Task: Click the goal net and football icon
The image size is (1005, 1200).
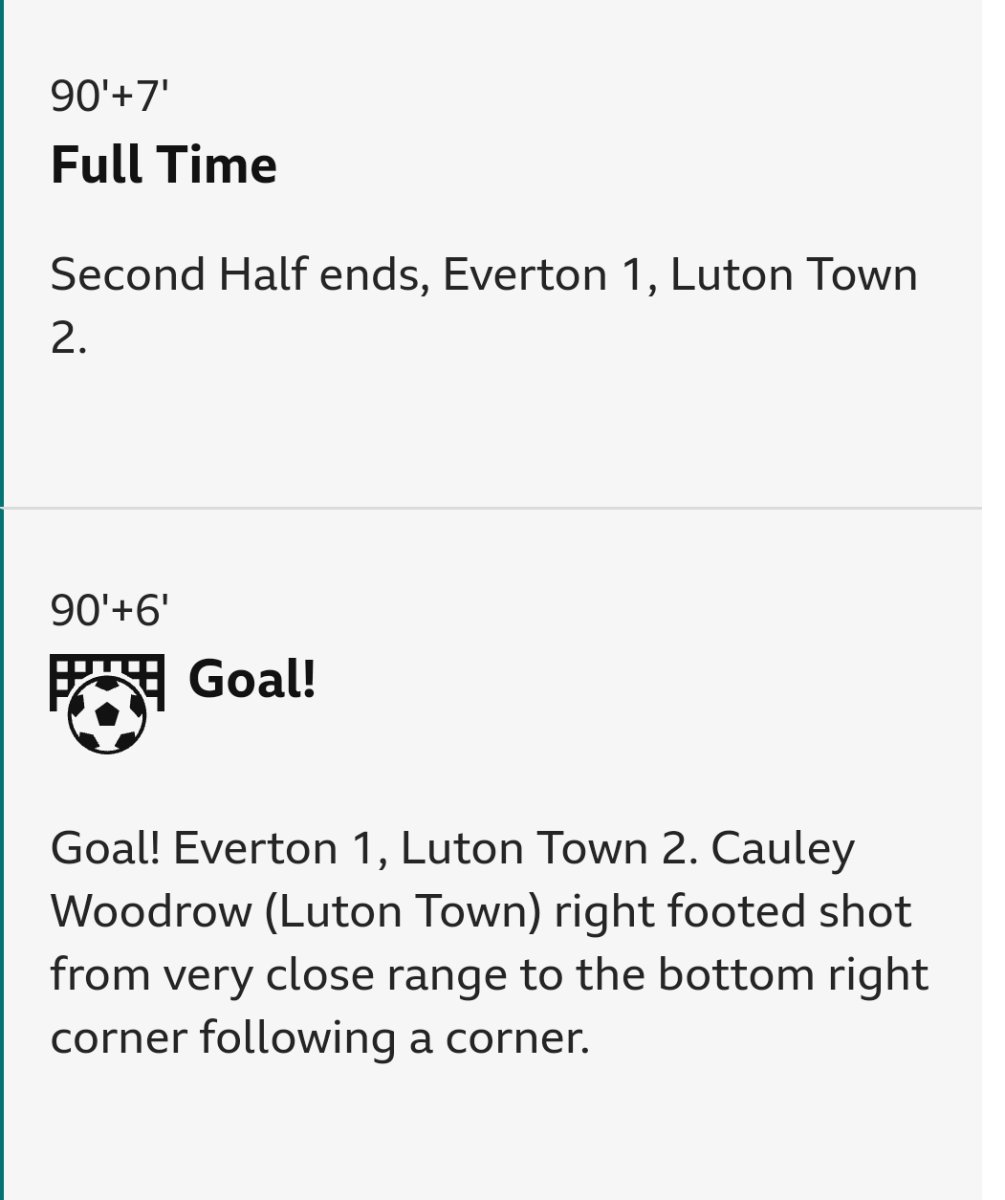Action: (x=107, y=704)
